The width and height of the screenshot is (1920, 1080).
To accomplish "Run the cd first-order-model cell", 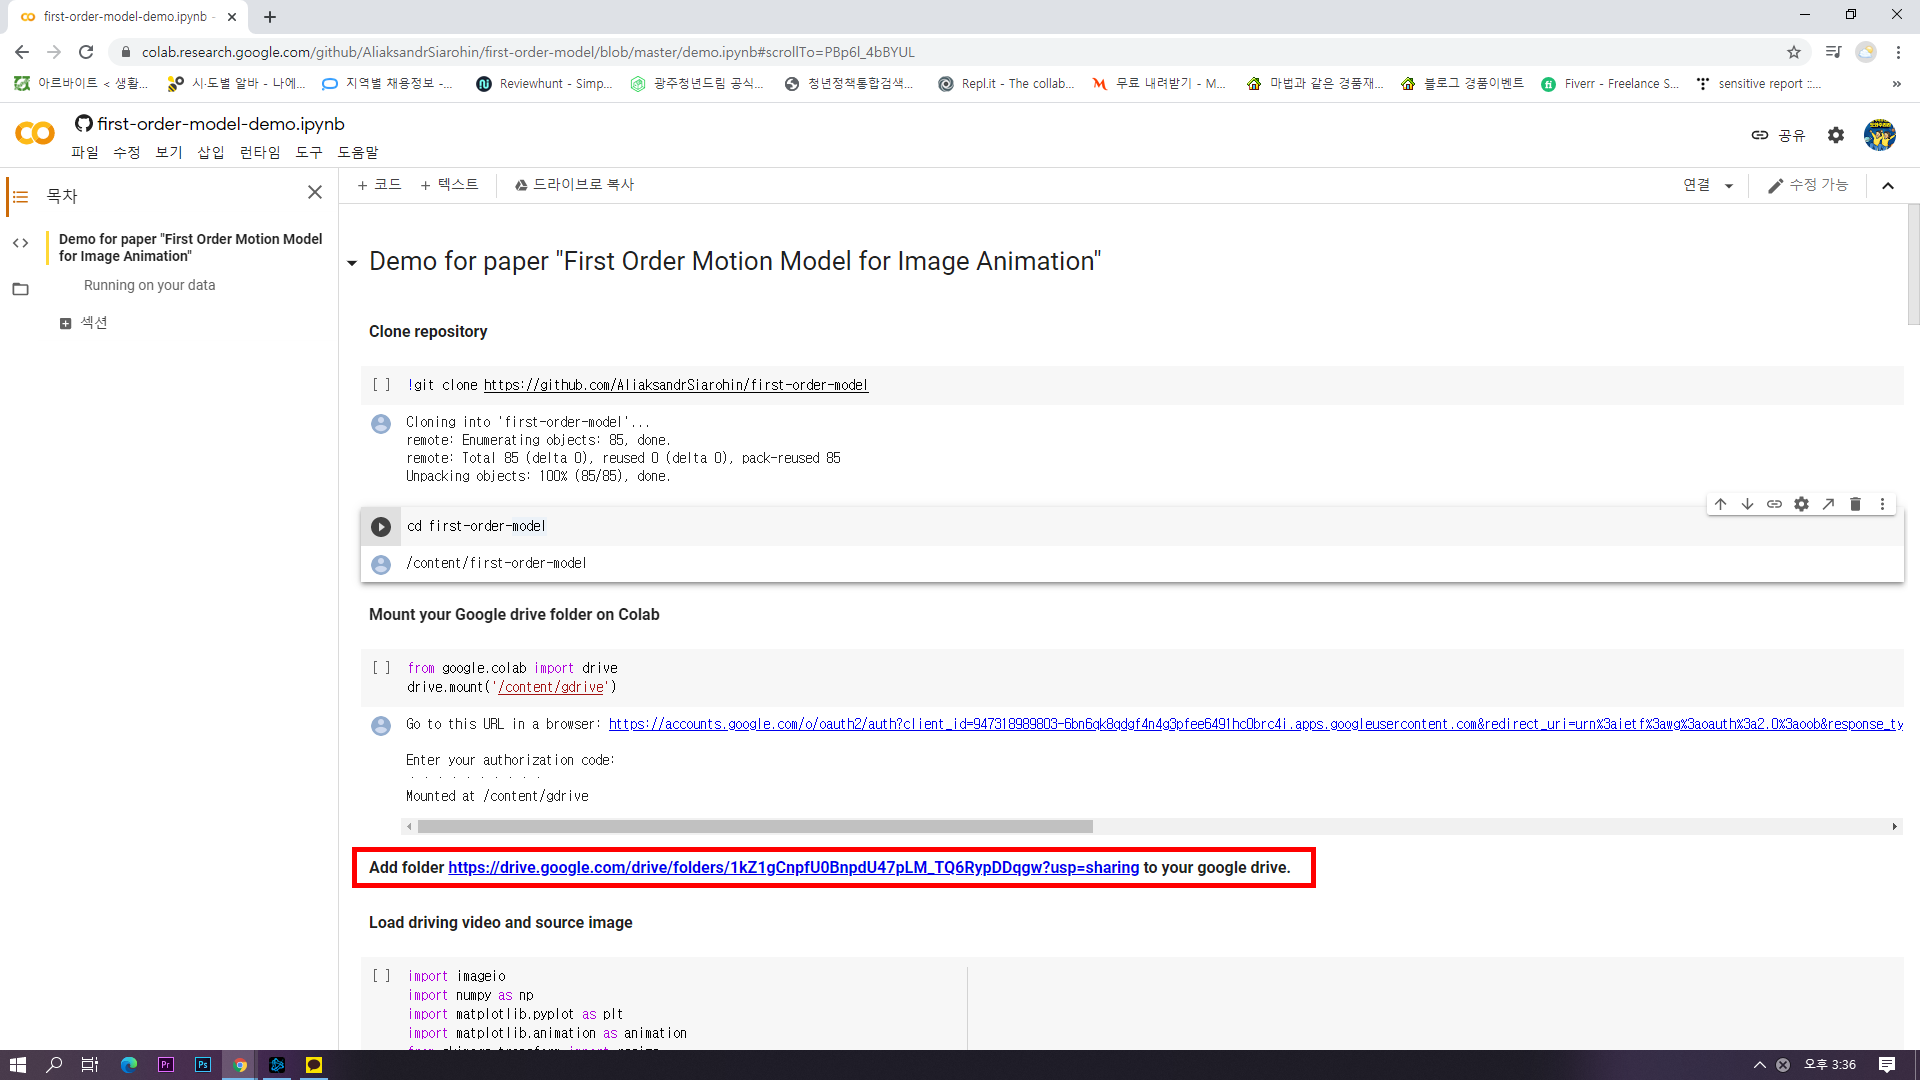I will (381, 527).
